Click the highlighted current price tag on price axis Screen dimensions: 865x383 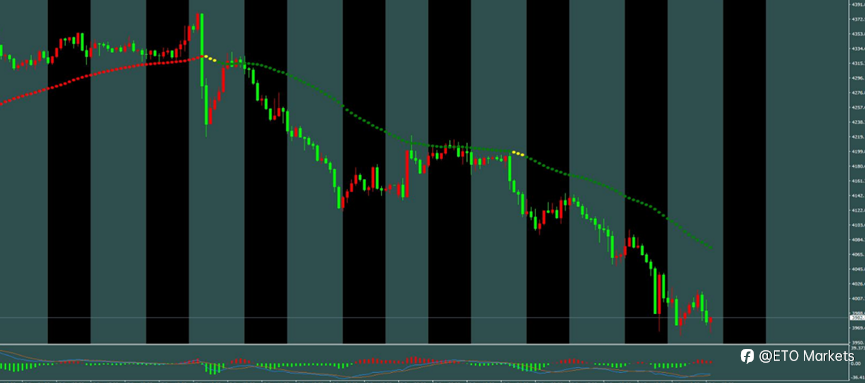tap(857, 318)
